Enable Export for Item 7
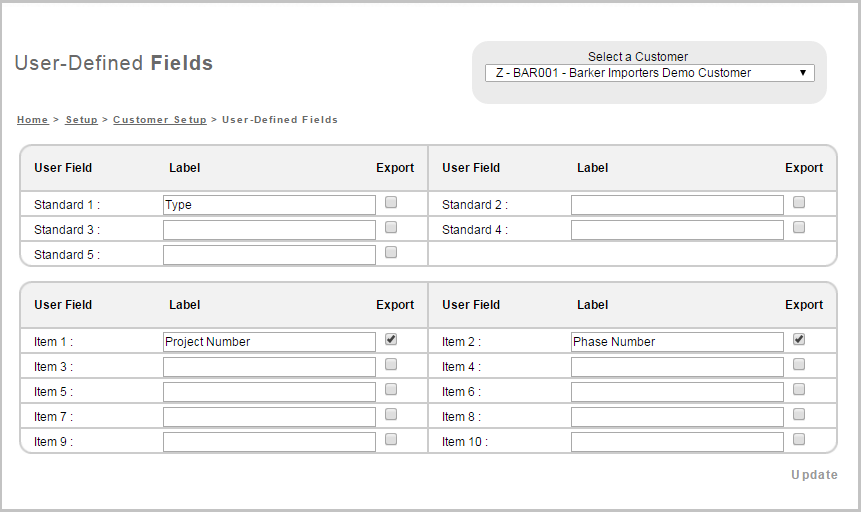 click(391, 414)
